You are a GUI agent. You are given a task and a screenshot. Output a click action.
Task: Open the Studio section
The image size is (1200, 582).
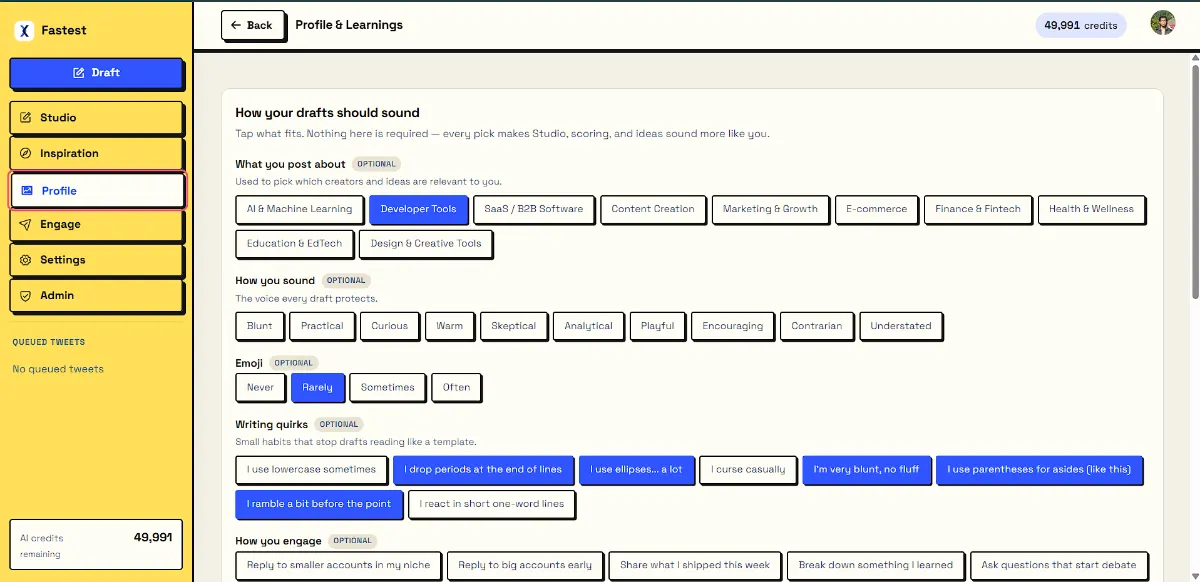[96, 118]
